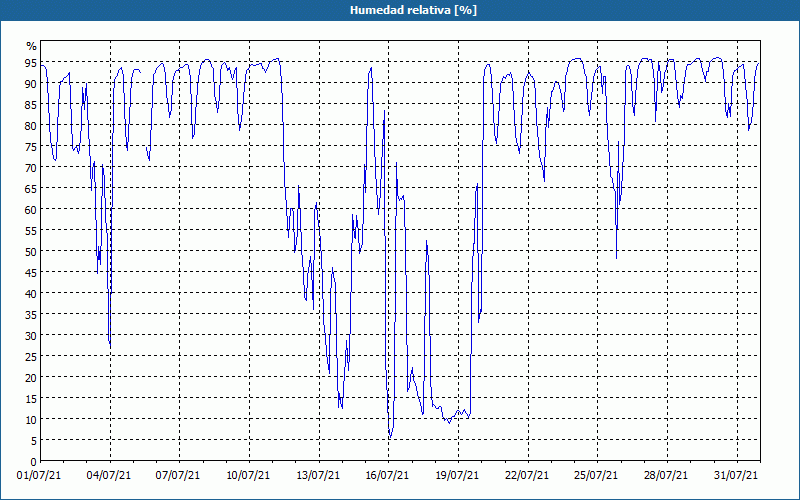Click the '%' unit label on y-axis
Viewport: 800px width, 500px height.
(32, 46)
